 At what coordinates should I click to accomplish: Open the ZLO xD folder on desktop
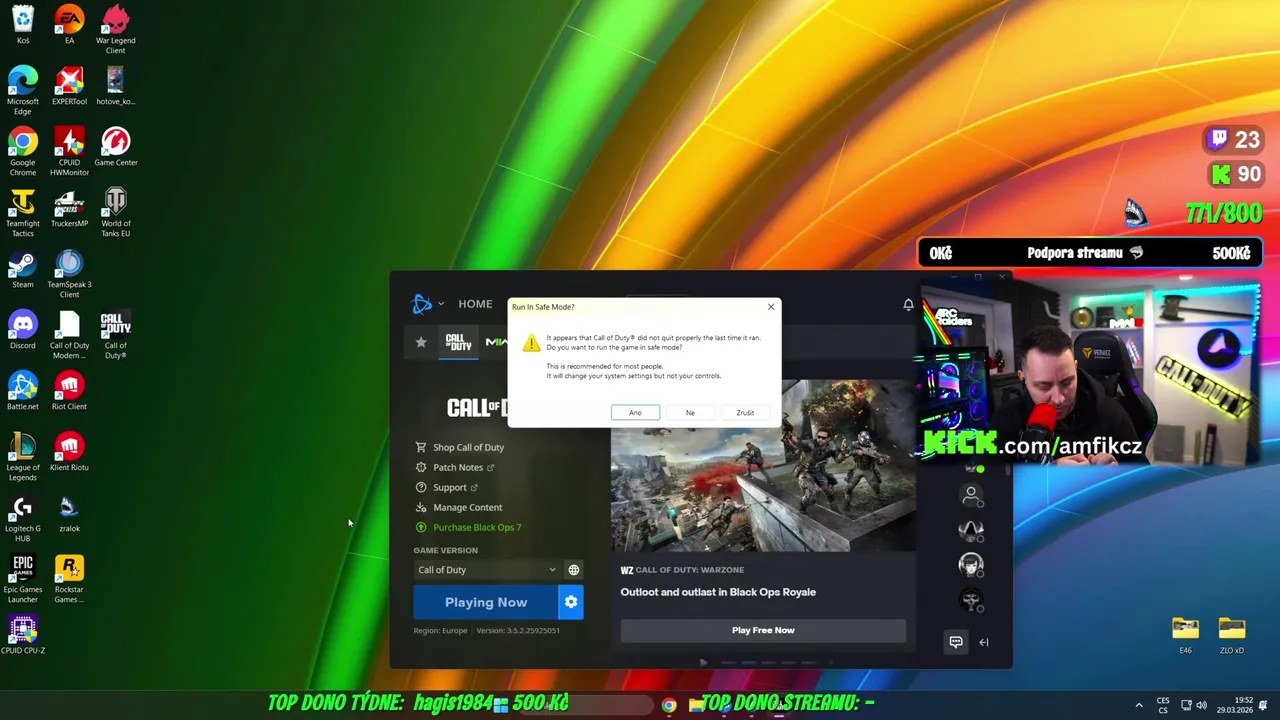click(x=1232, y=635)
